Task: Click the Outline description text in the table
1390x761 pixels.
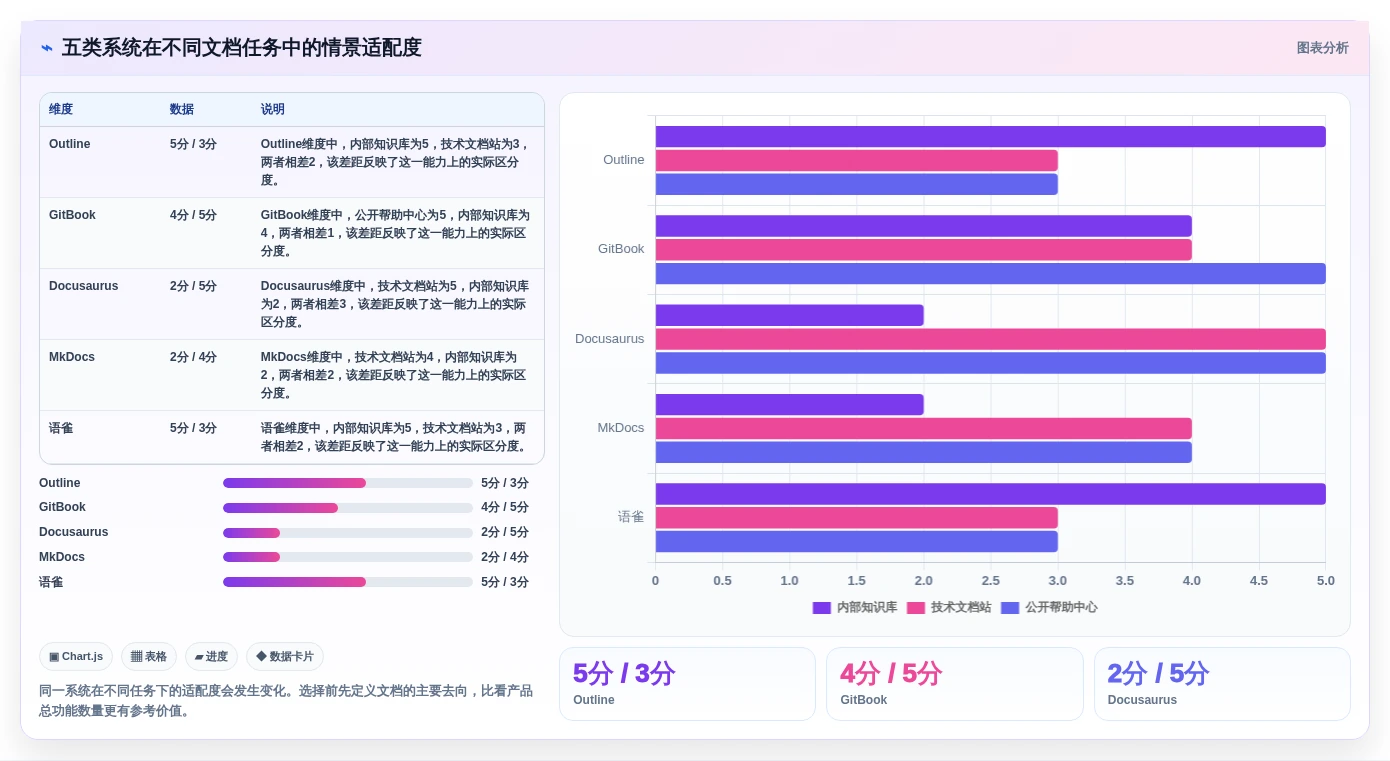Action: point(396,162)
